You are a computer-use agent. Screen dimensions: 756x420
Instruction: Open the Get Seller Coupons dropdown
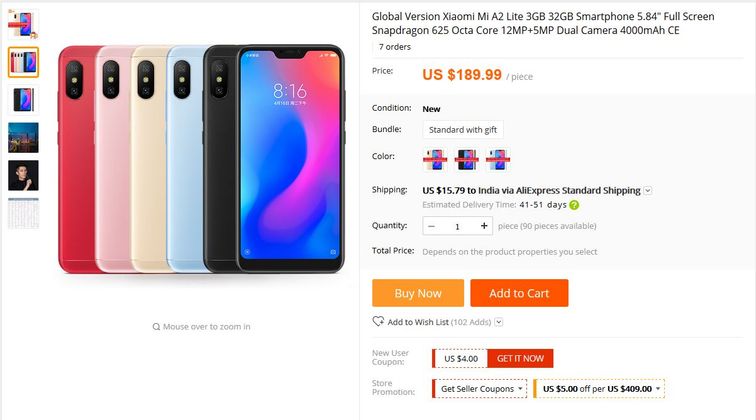point(480,389)
